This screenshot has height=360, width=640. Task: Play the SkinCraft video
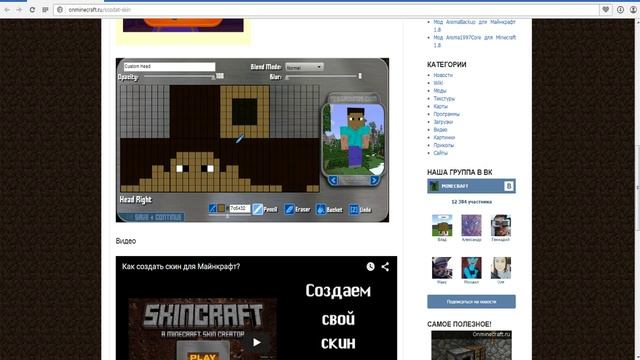click(256, 342)
